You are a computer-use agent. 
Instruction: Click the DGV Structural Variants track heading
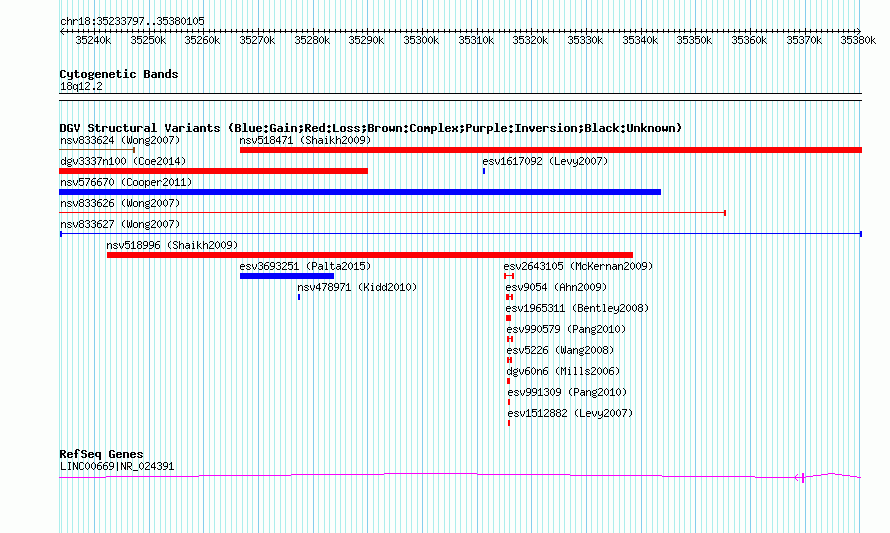pyautogui.click(x=371, y=128)
